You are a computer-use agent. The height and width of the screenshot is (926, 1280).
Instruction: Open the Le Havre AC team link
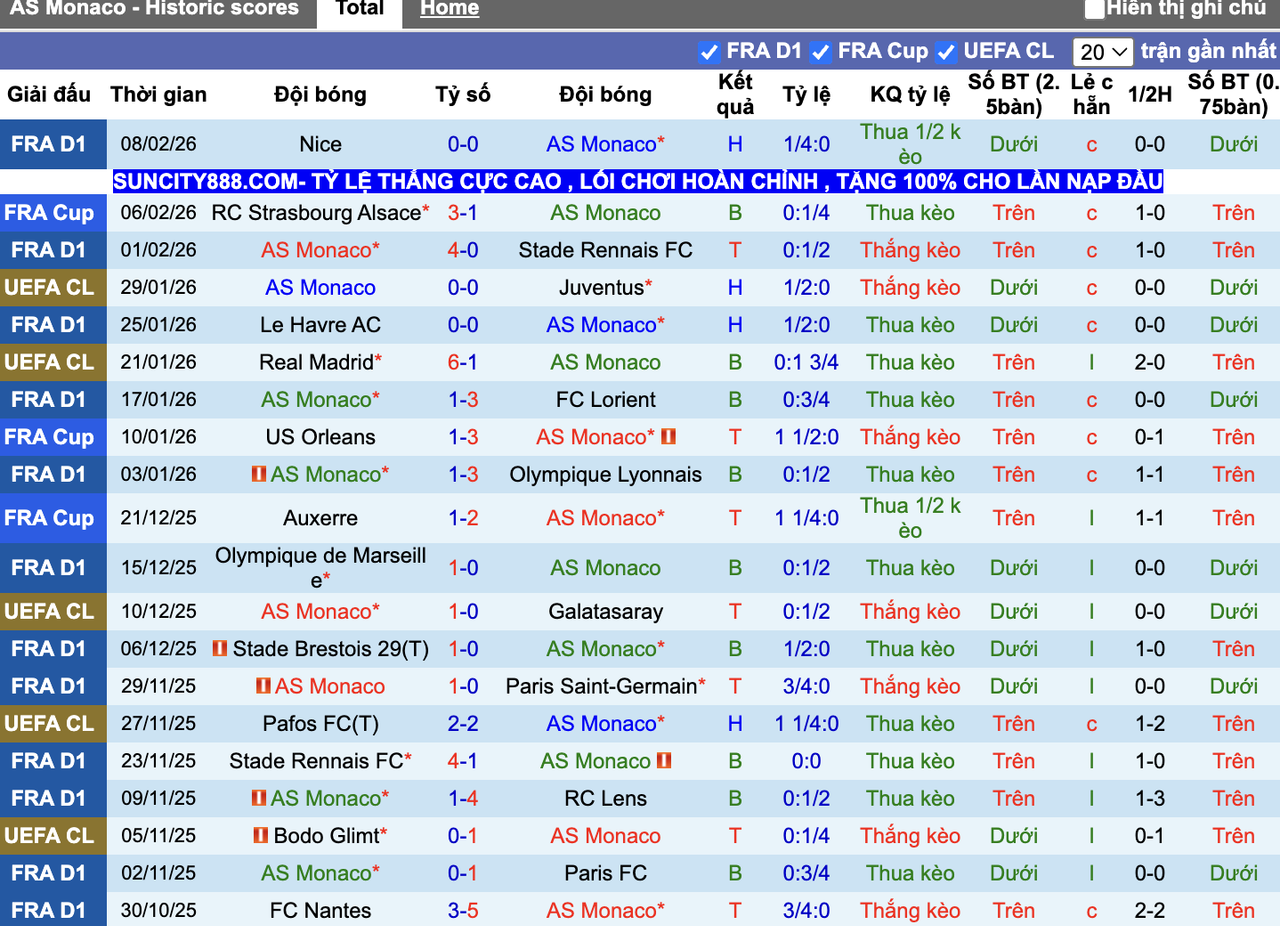click(x=320, y=325)
